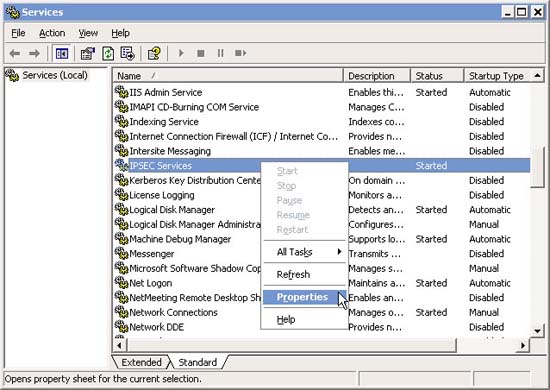Click the Pause Service toolbar icon
The height and width of the screenshot is (390, 550).
coord(220,53)
